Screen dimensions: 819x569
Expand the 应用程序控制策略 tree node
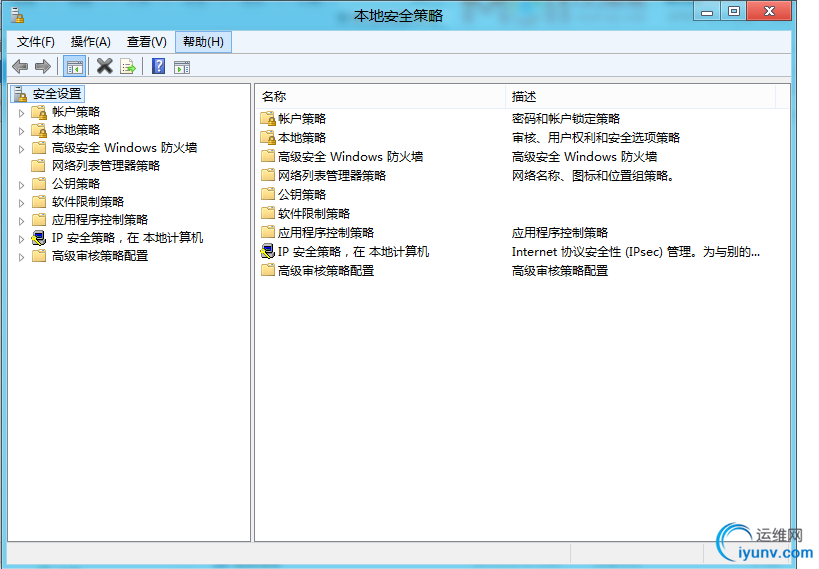21,221
